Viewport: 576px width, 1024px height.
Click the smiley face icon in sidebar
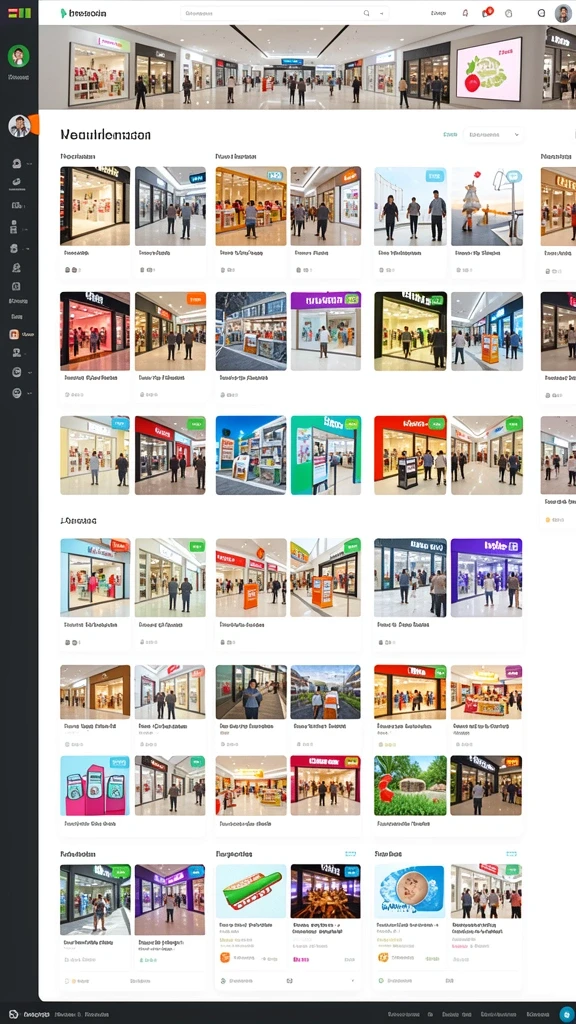[x=16, y=392]
